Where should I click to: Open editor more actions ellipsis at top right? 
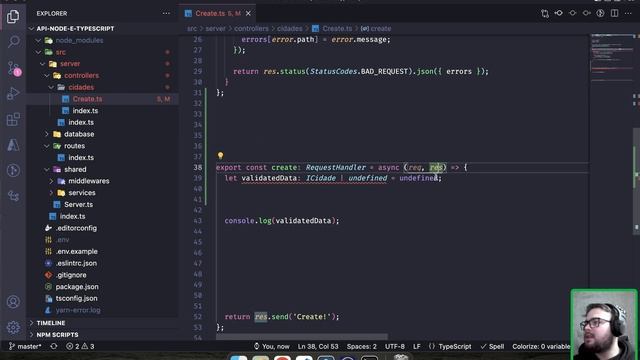(628, 13)
